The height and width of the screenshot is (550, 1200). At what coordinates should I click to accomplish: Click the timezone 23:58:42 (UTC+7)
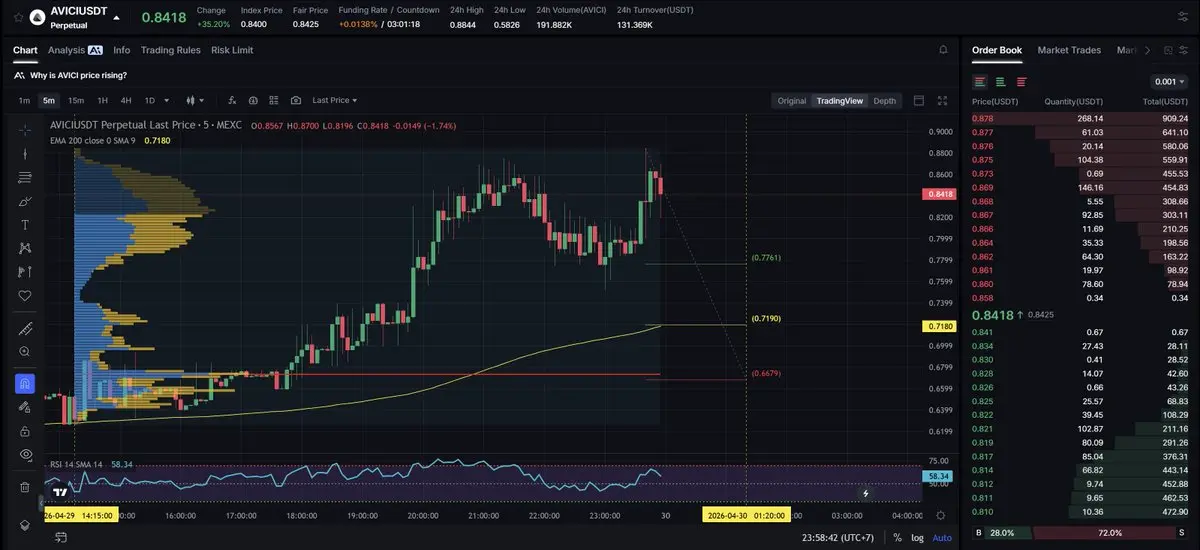click(838, 538)
